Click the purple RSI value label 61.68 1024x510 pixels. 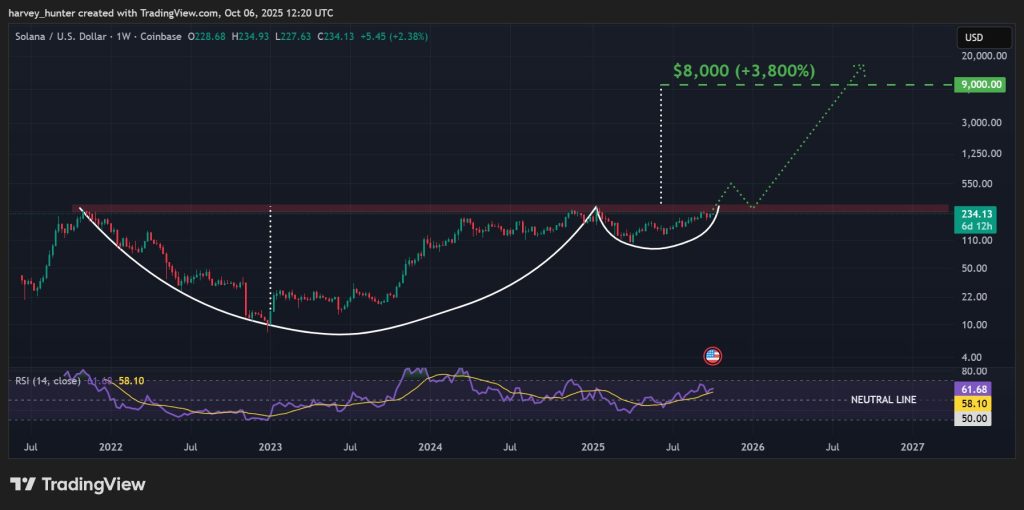[x=975, y=388]
